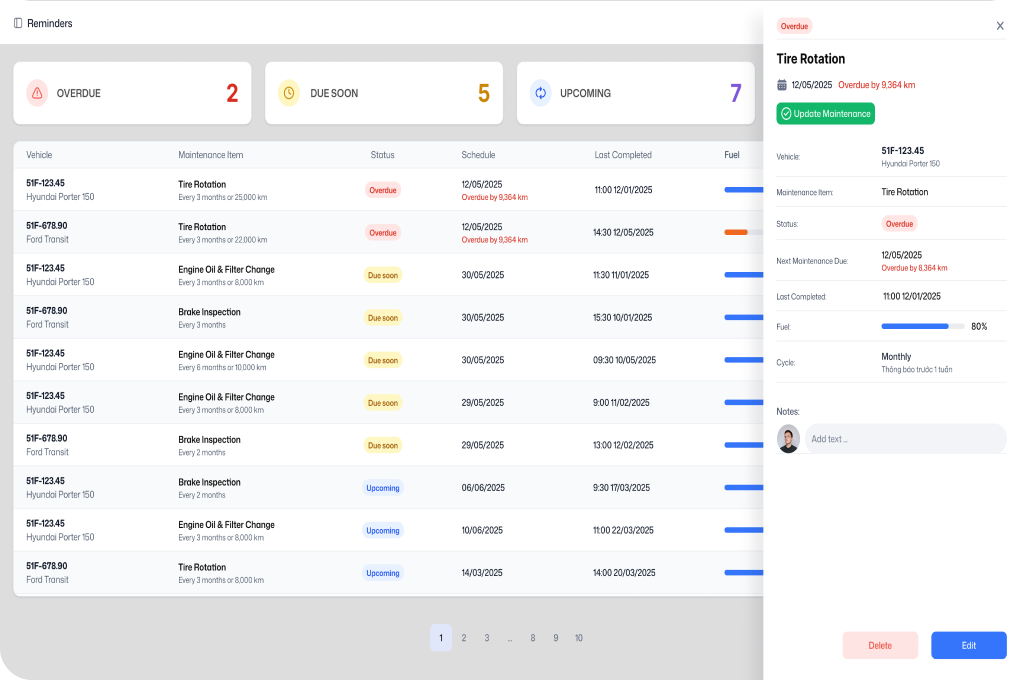Close the Tire Rotation detail panel

pyautogui.click(x=999, y=25)
